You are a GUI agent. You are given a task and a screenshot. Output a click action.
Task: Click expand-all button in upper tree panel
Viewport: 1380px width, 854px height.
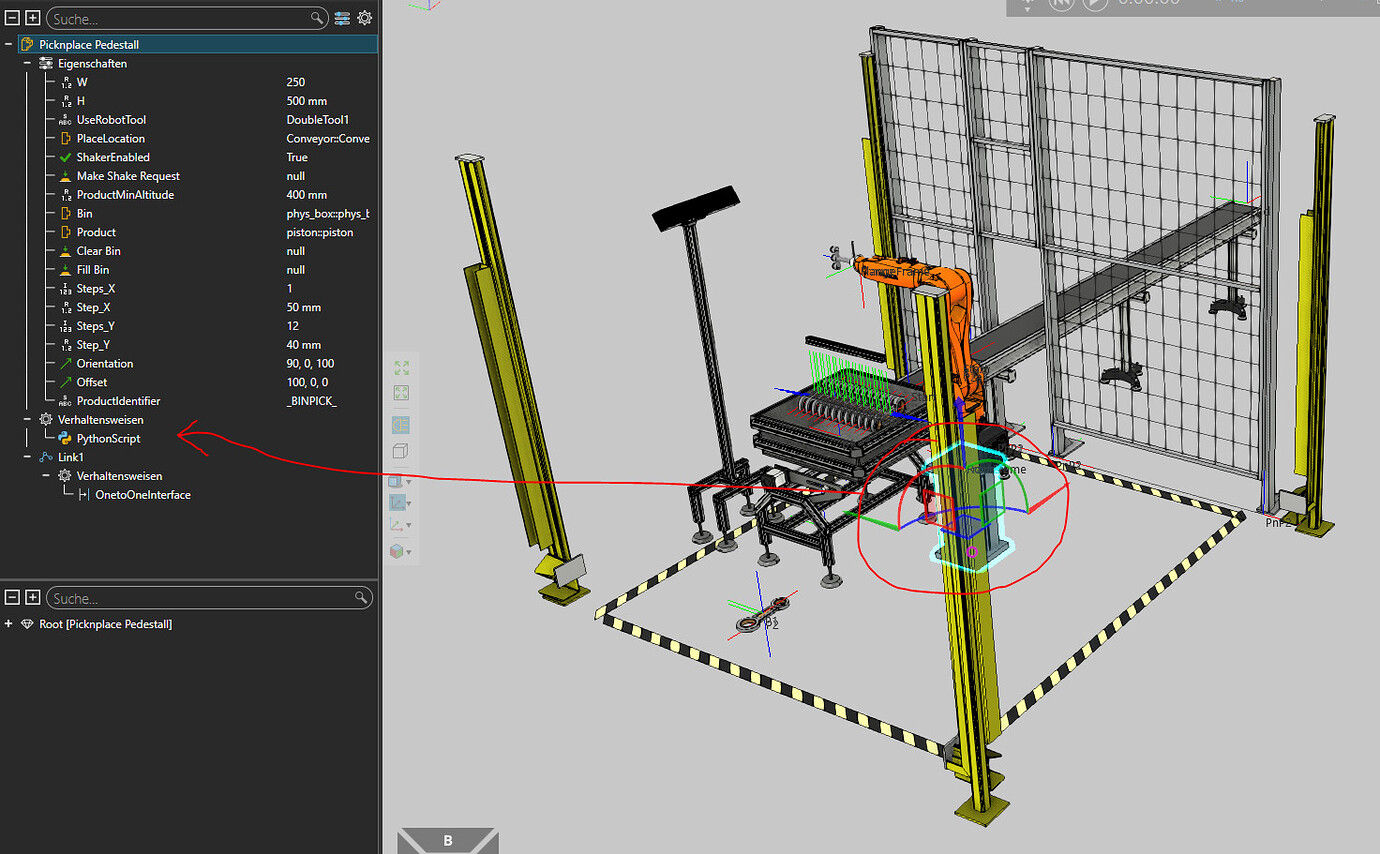(x=32, y=18)
